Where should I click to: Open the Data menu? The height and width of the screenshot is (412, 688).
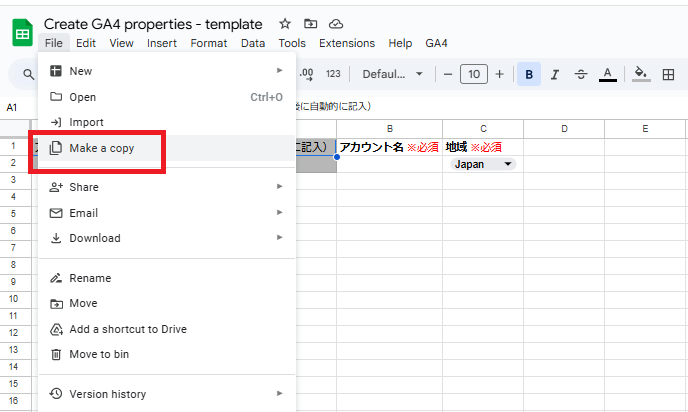click(x=253, y=43)
